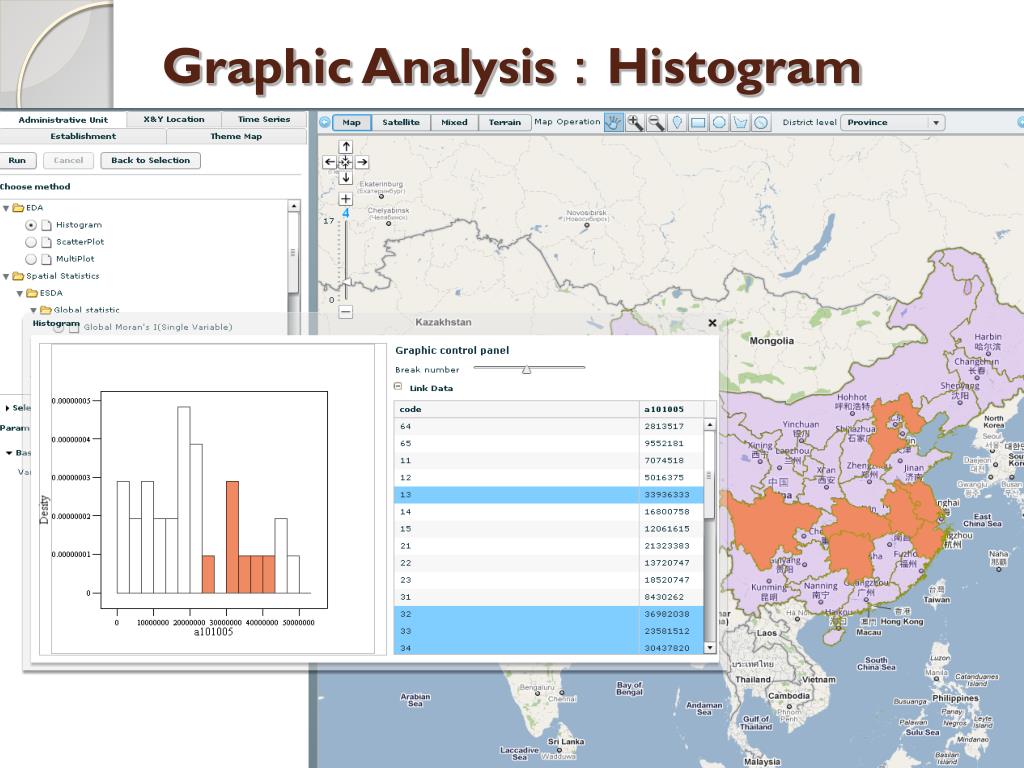This screenshot has width=1024, height=768.
Task: Pan the map left with arrow
Action: coord(330,162)
